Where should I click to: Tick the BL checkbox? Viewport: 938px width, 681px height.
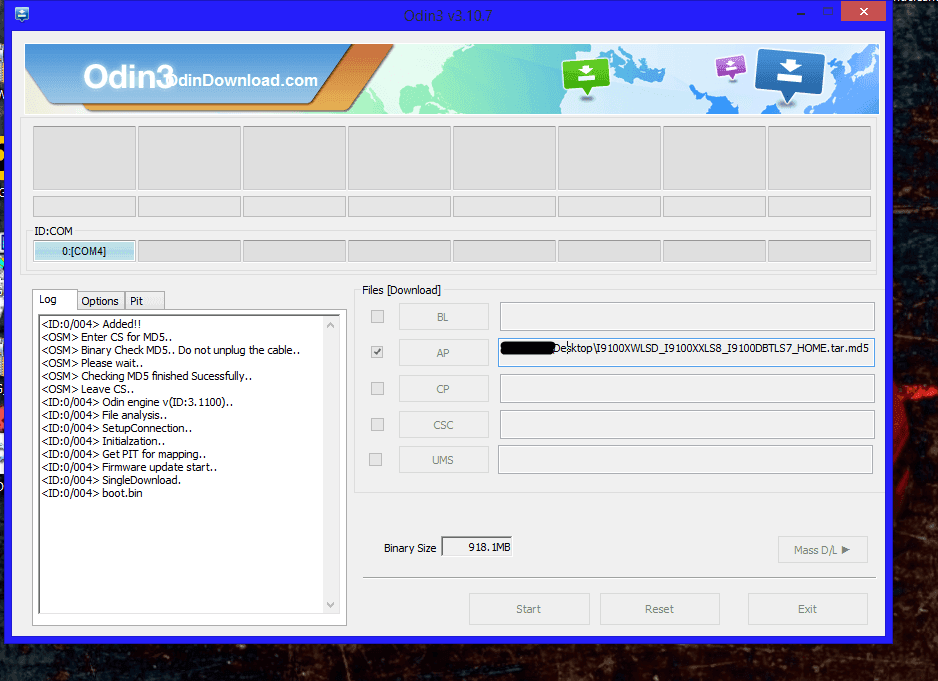pos(377,316)
